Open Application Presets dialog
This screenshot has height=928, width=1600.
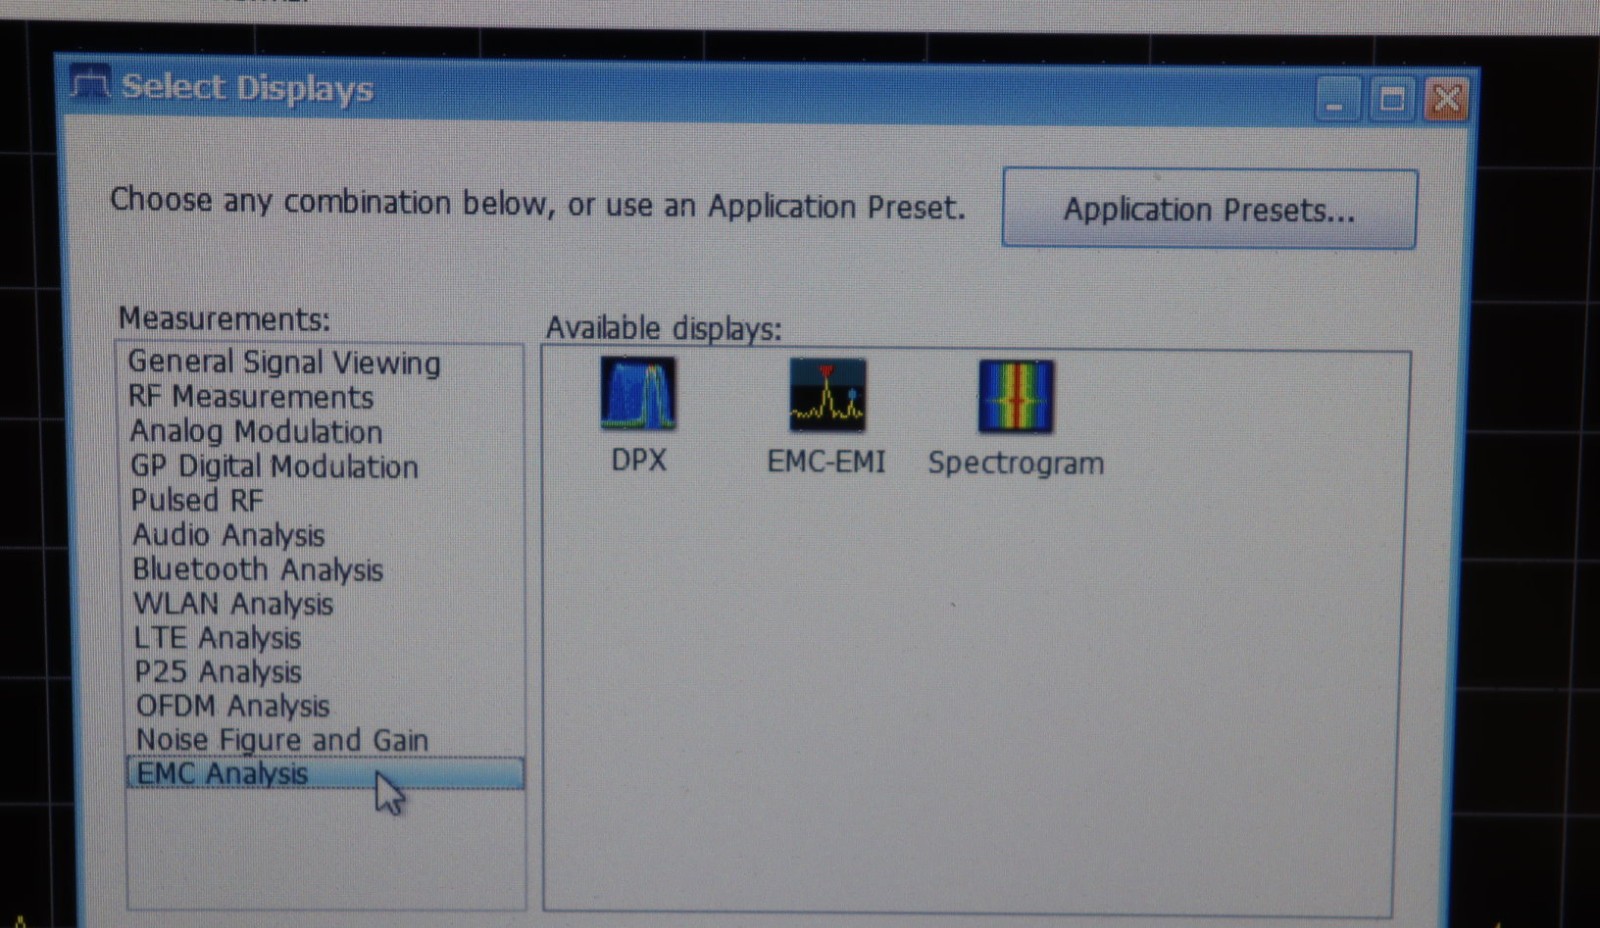pos(1209,209)
